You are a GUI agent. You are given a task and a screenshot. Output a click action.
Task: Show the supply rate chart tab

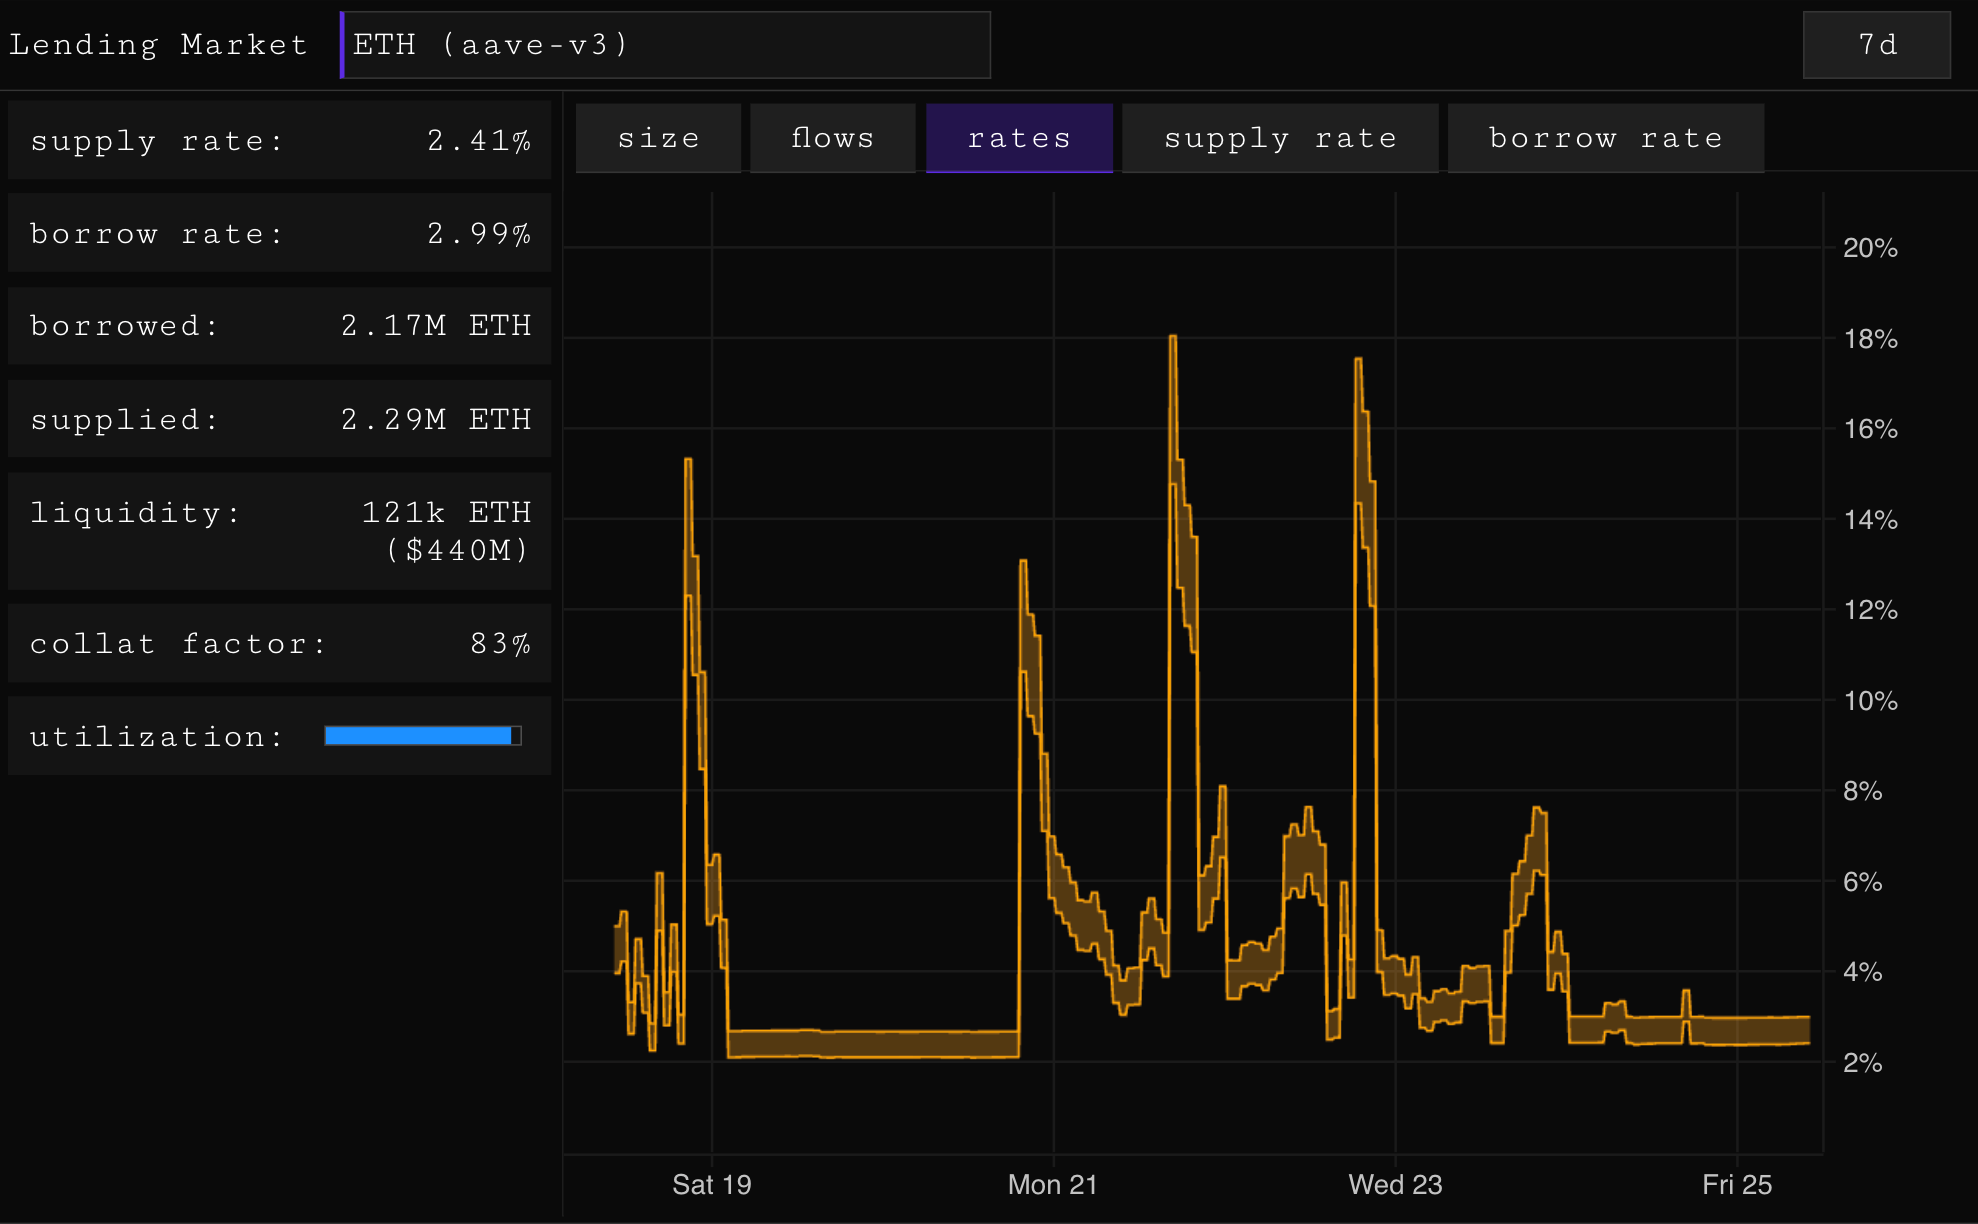point(1279,138)
